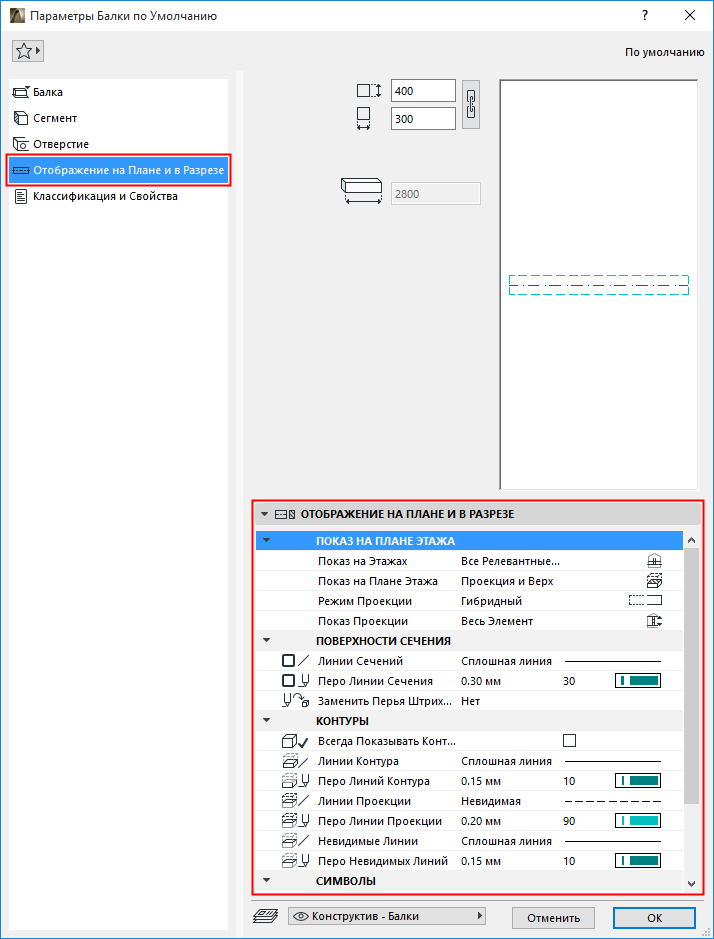Open the Невидимые Линии line type Сплошная линия

(x=507, y=841)
